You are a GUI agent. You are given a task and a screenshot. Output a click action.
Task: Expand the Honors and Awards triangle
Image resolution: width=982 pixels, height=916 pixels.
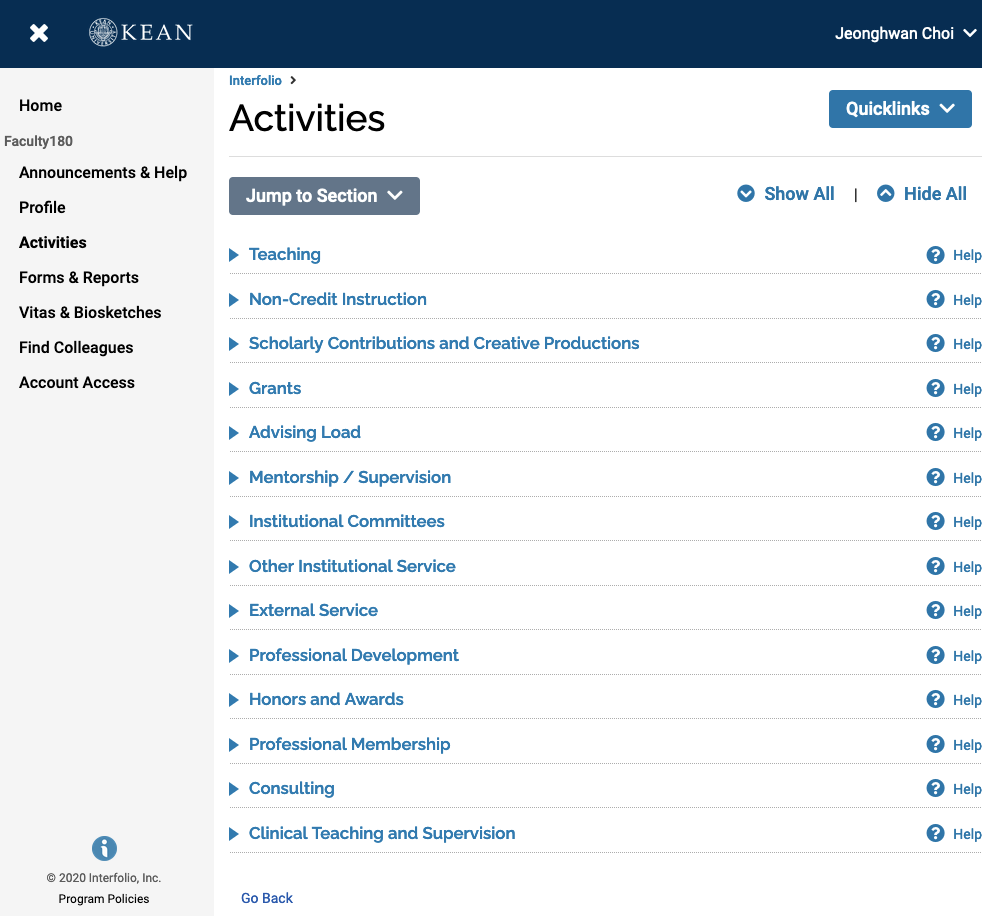[x=234, y=699]
